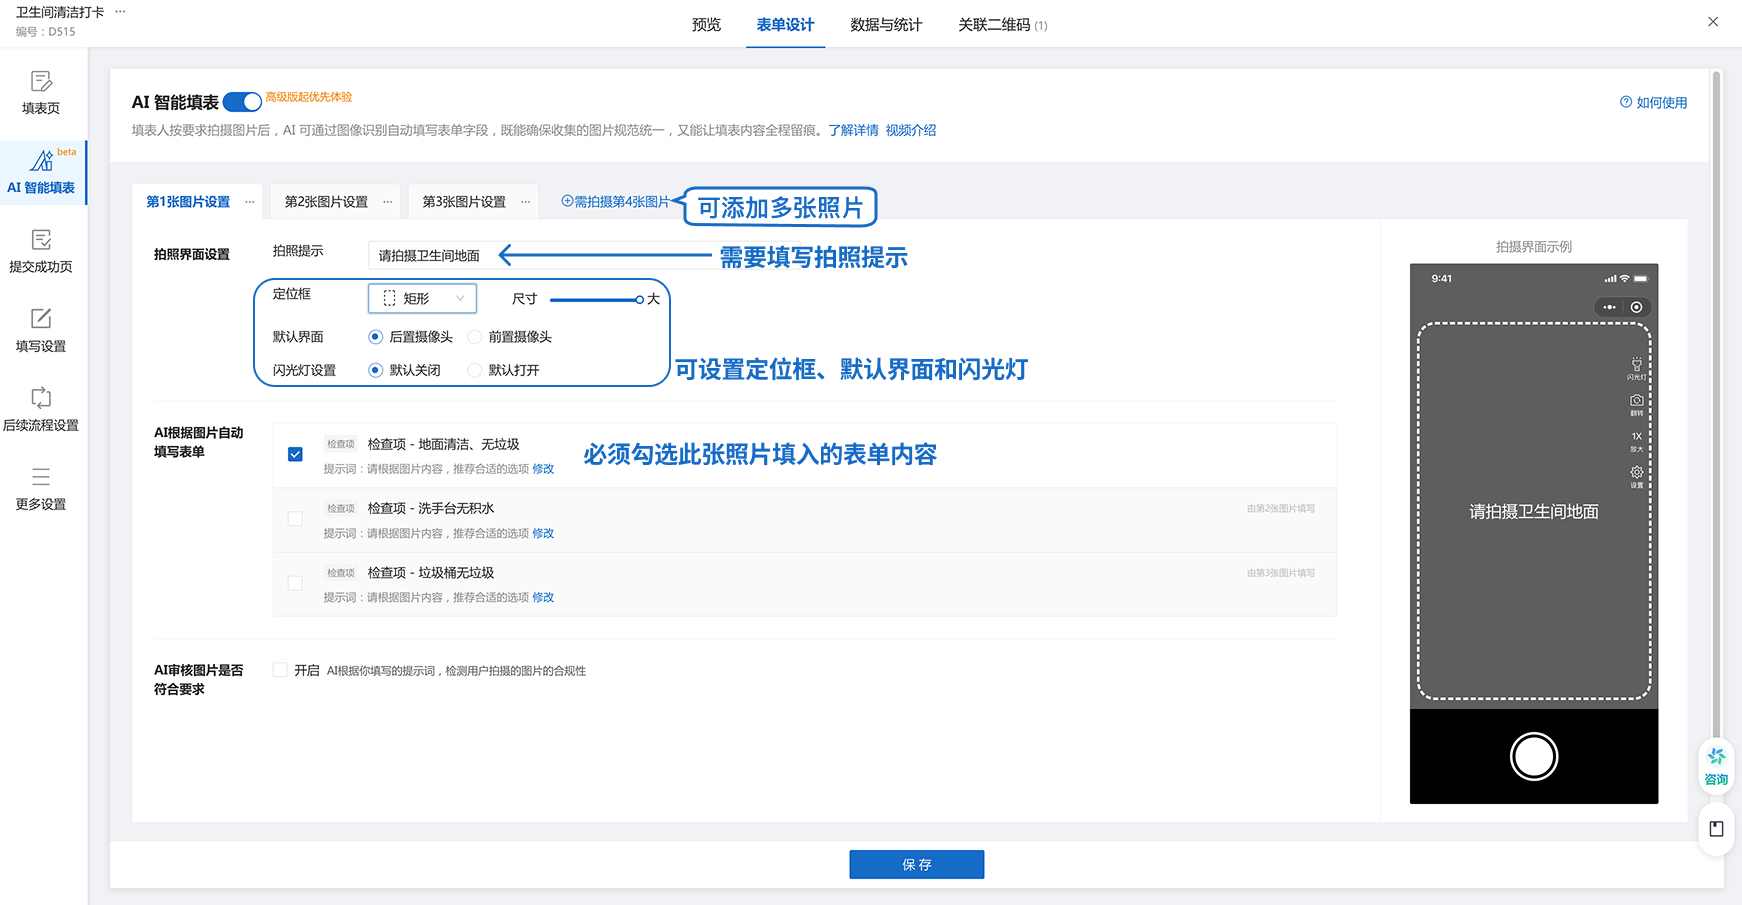The image size is (1742, 905).
Task: Open the more menu beside 卫生间清洁打卡 title
Action: (x=120, y=12)
